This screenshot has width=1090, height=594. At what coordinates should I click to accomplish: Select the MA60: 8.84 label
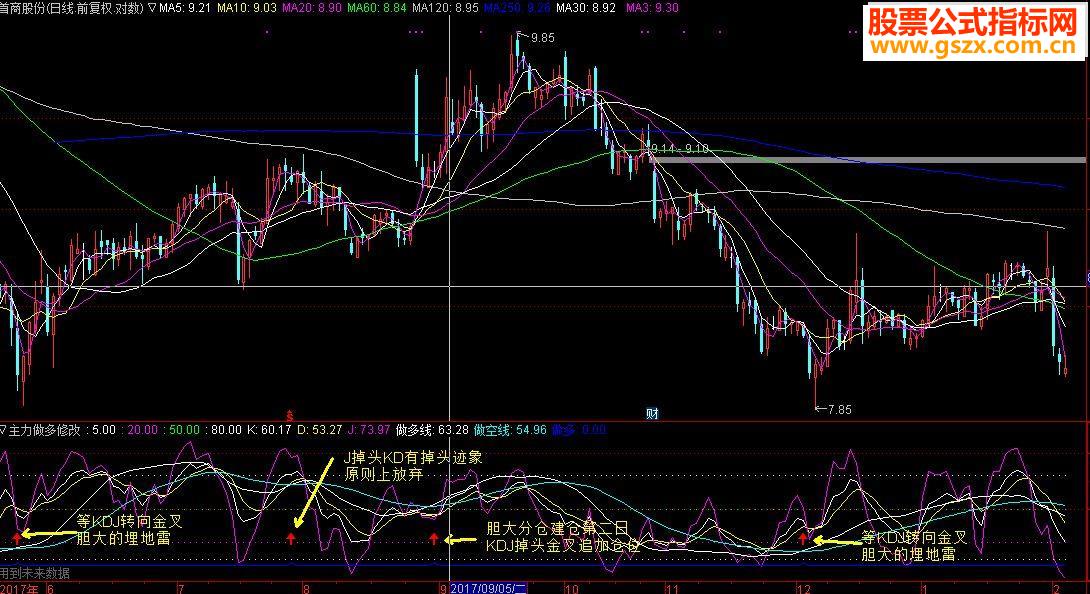click(377, 8)
